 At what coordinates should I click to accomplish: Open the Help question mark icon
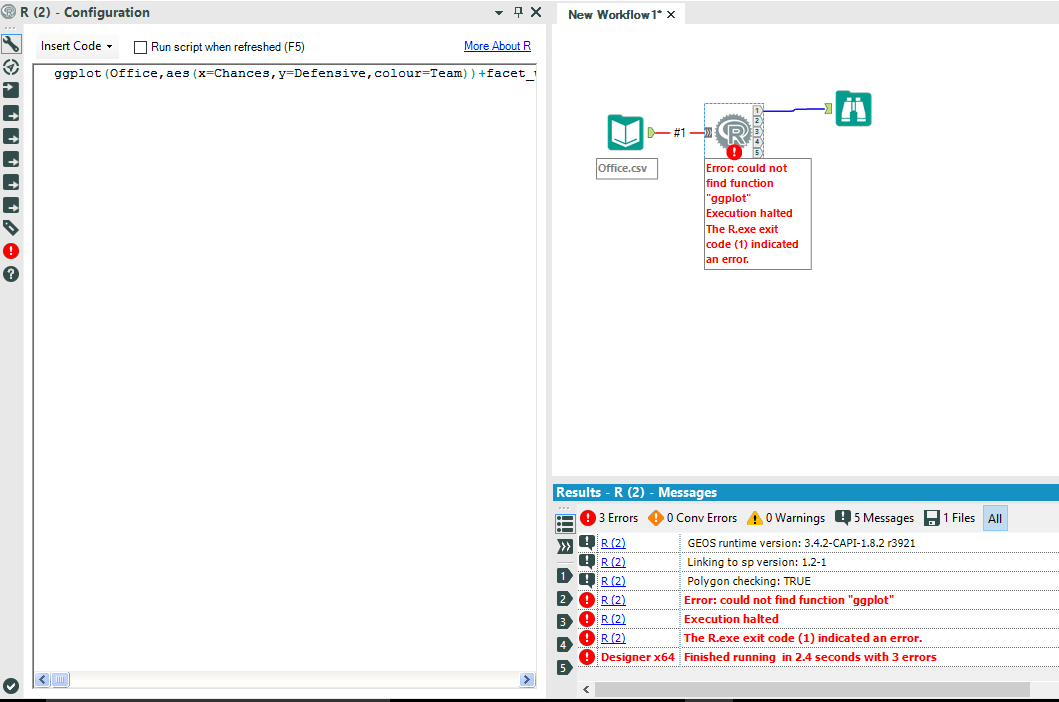coord(11,274)
